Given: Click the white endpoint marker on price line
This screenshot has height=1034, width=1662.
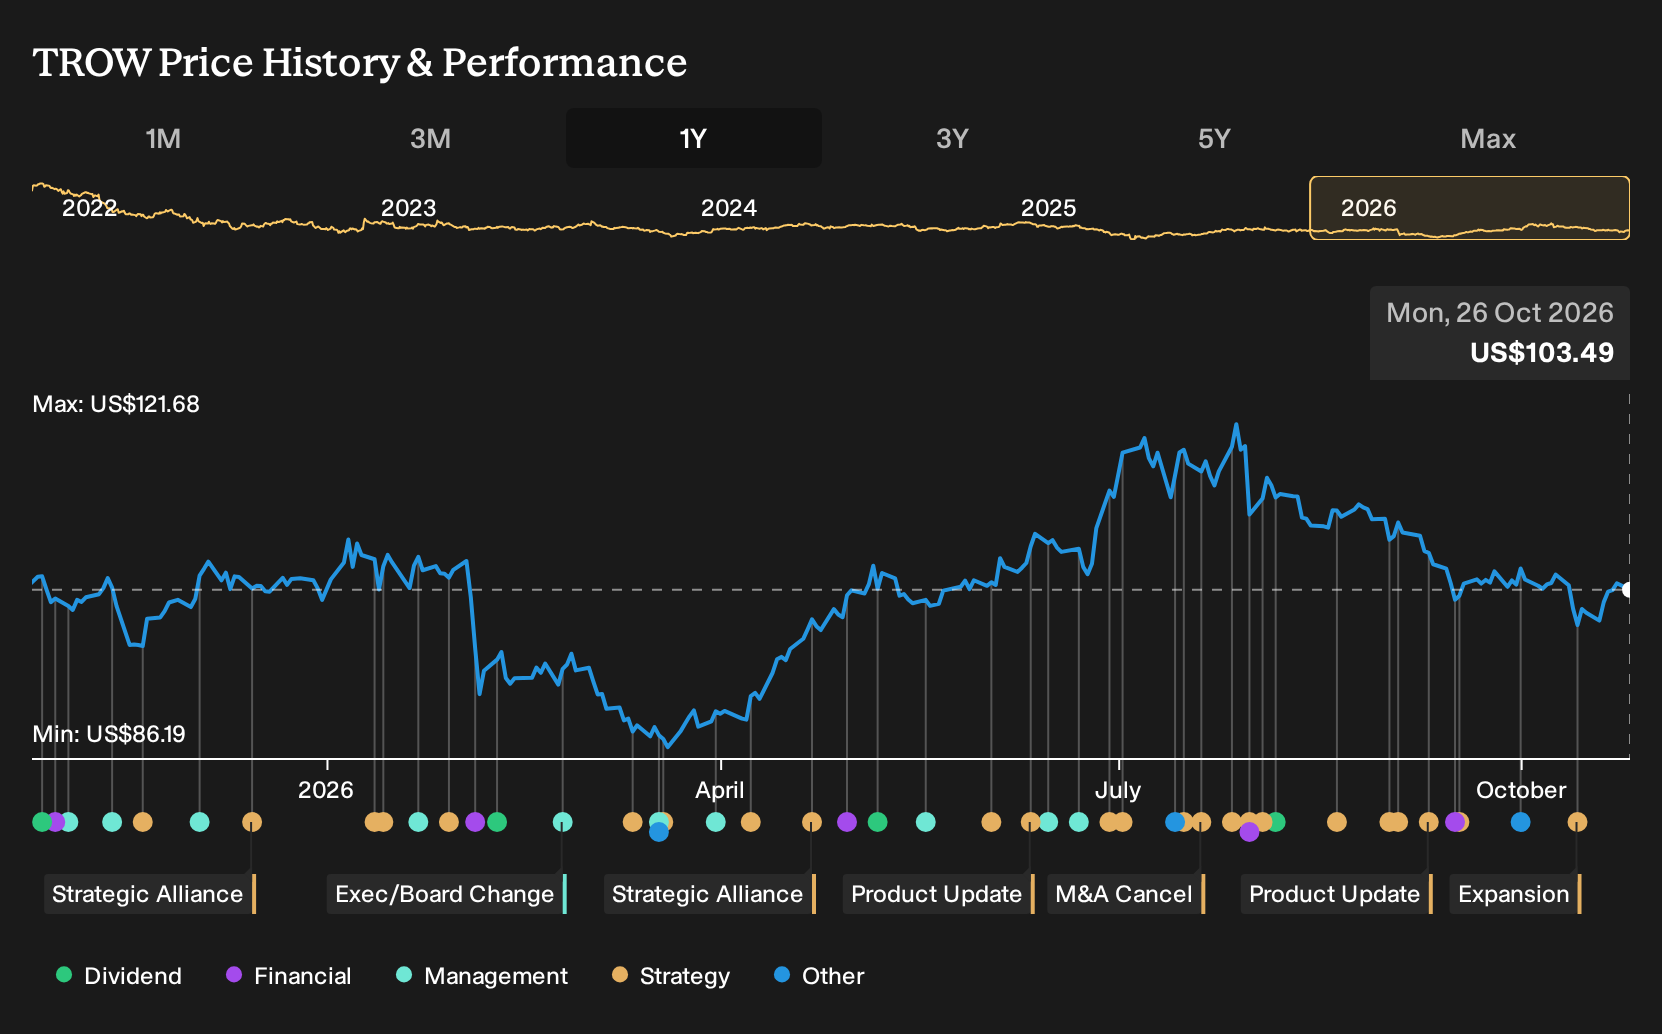Looking at the screenshot, I should point(1628,590).
